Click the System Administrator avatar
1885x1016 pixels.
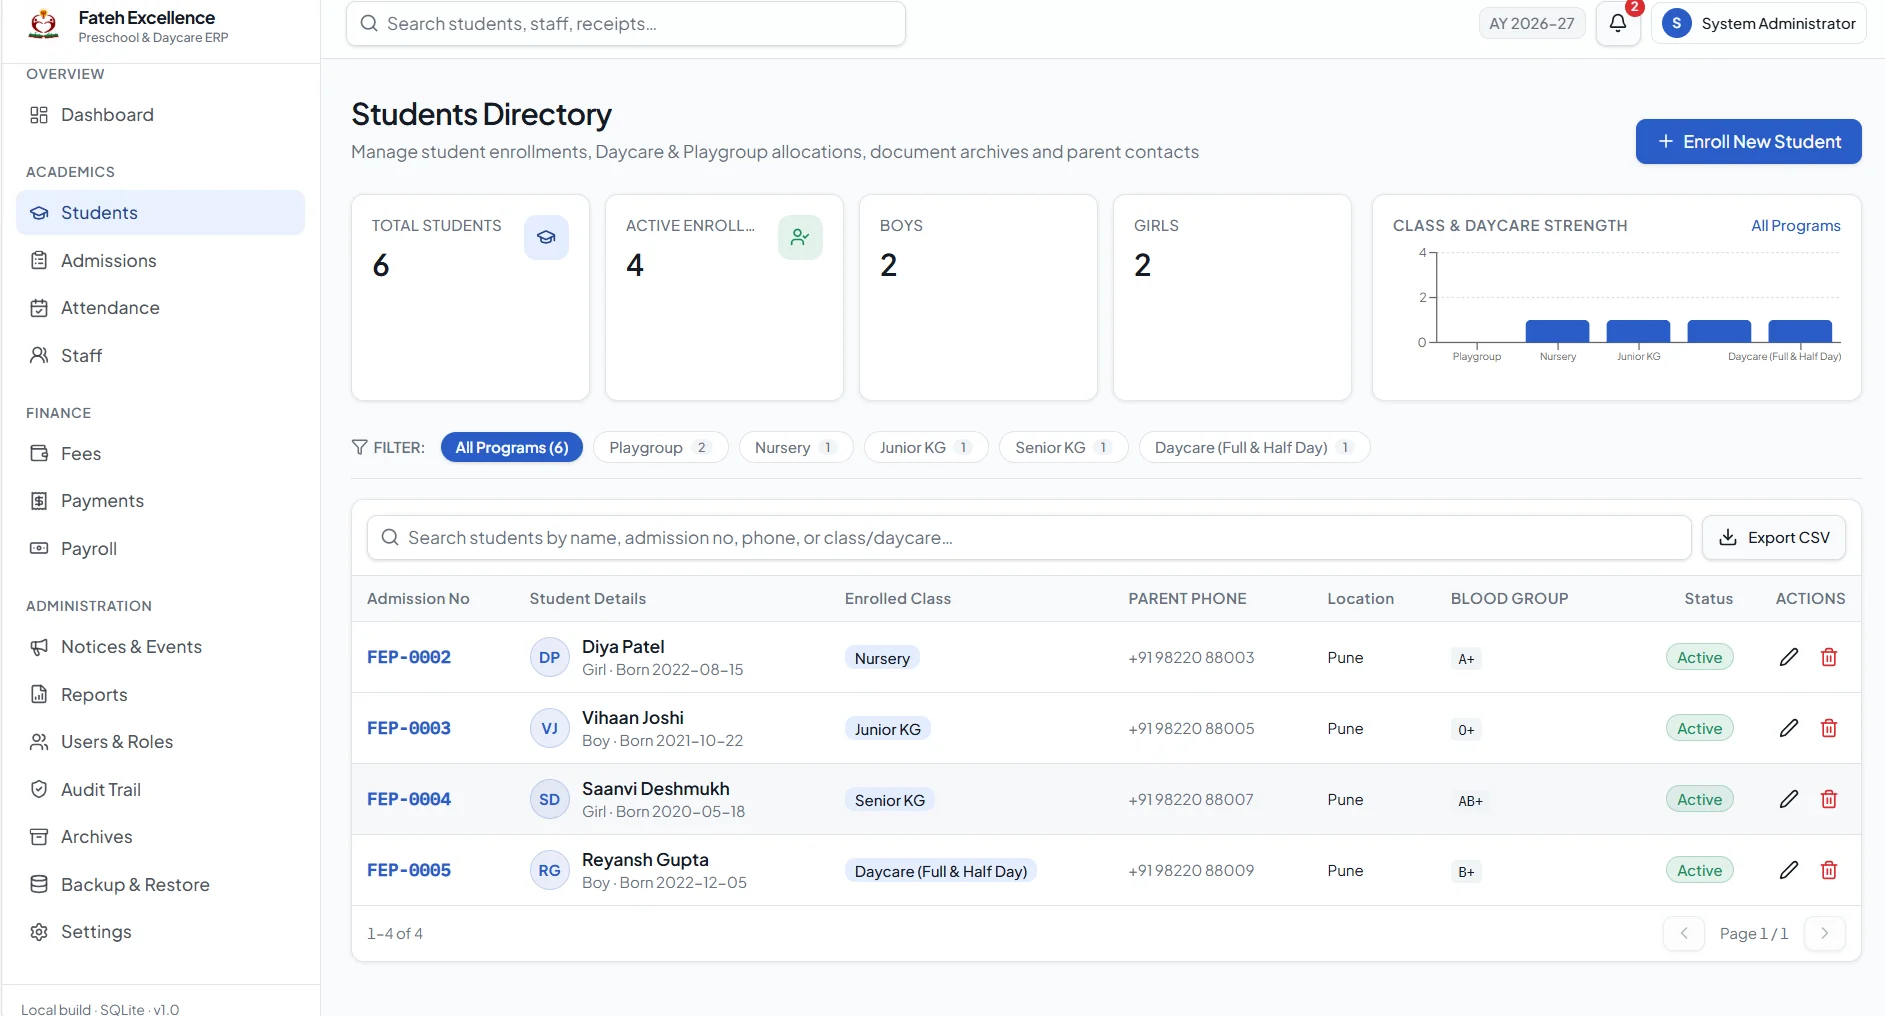(x=1676, y=23)
